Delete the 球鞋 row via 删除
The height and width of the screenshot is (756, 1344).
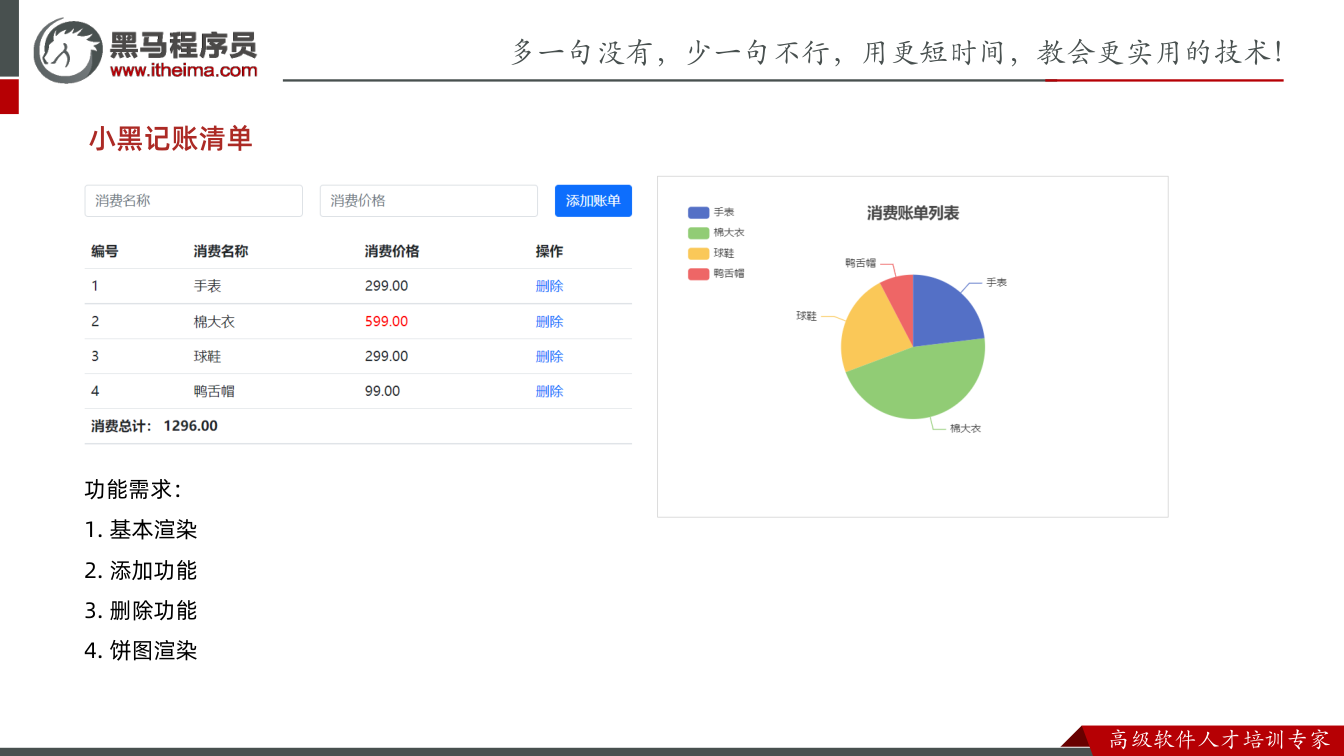(x=549, y=356)
